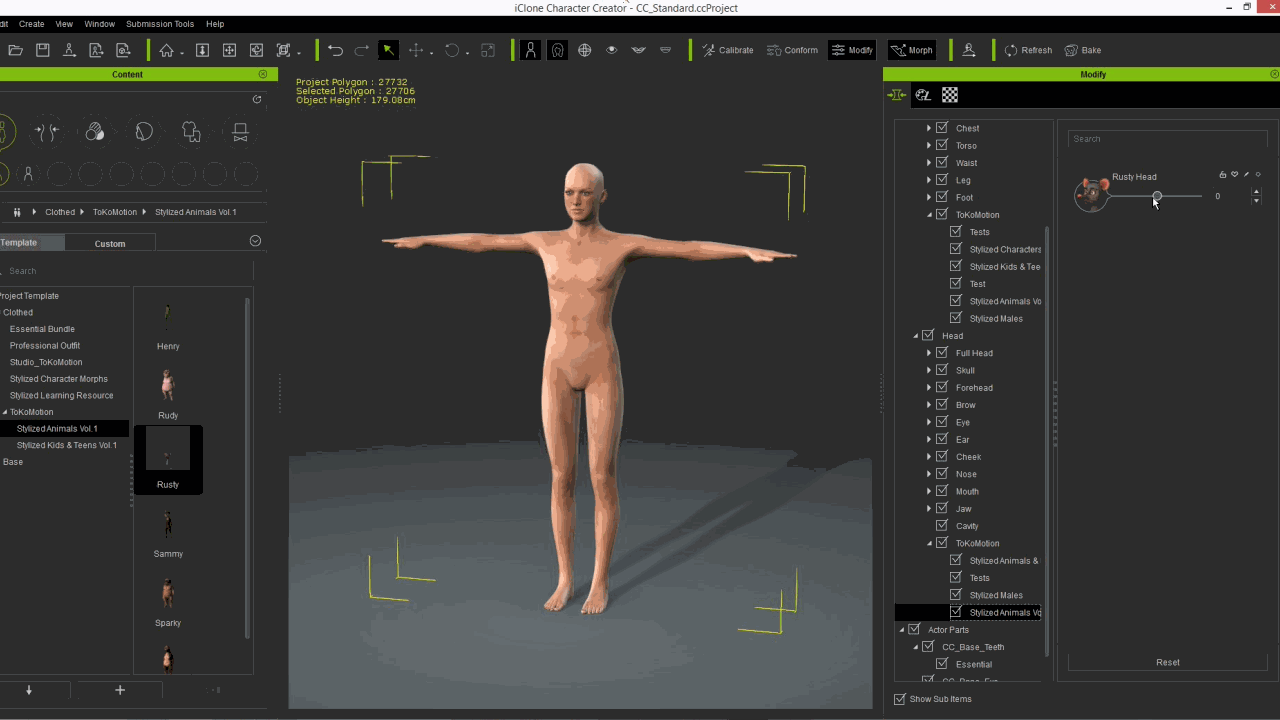Click the Home view icon
Viewport: 1280px width, 720px height.
167,50
